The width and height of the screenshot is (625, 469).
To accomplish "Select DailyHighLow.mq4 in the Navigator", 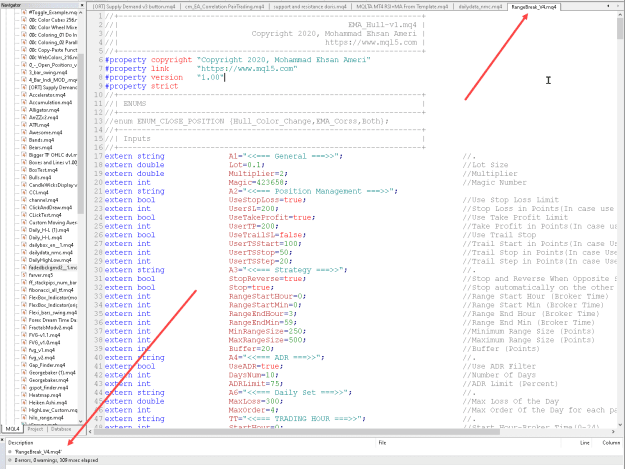I will click(49, 260).
